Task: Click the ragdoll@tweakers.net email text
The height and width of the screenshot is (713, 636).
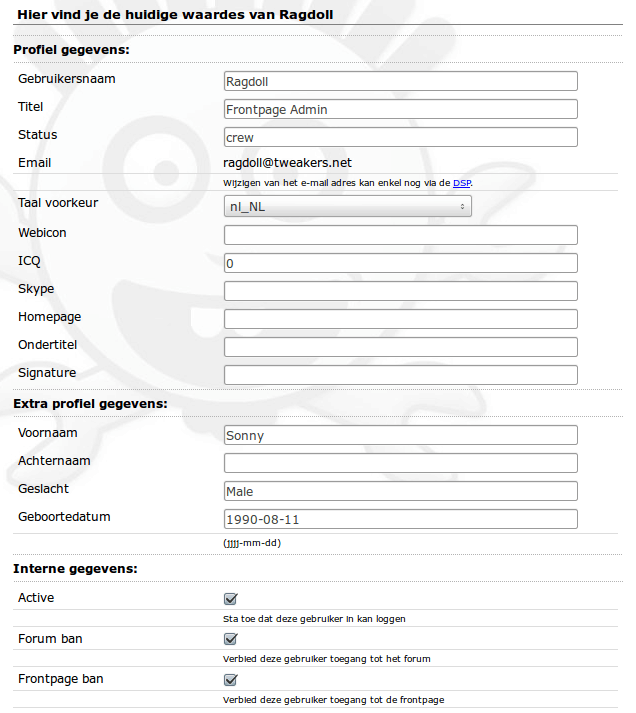Action: tap(288, 163)
